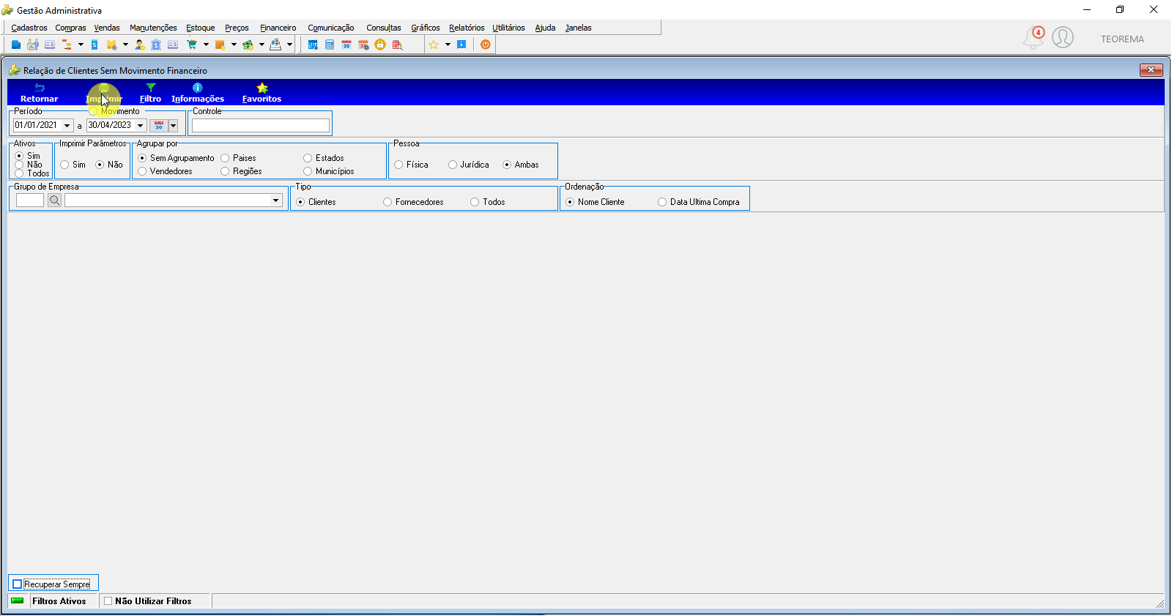Click the blue building icon in toolbar

click(x=15, y=45)
